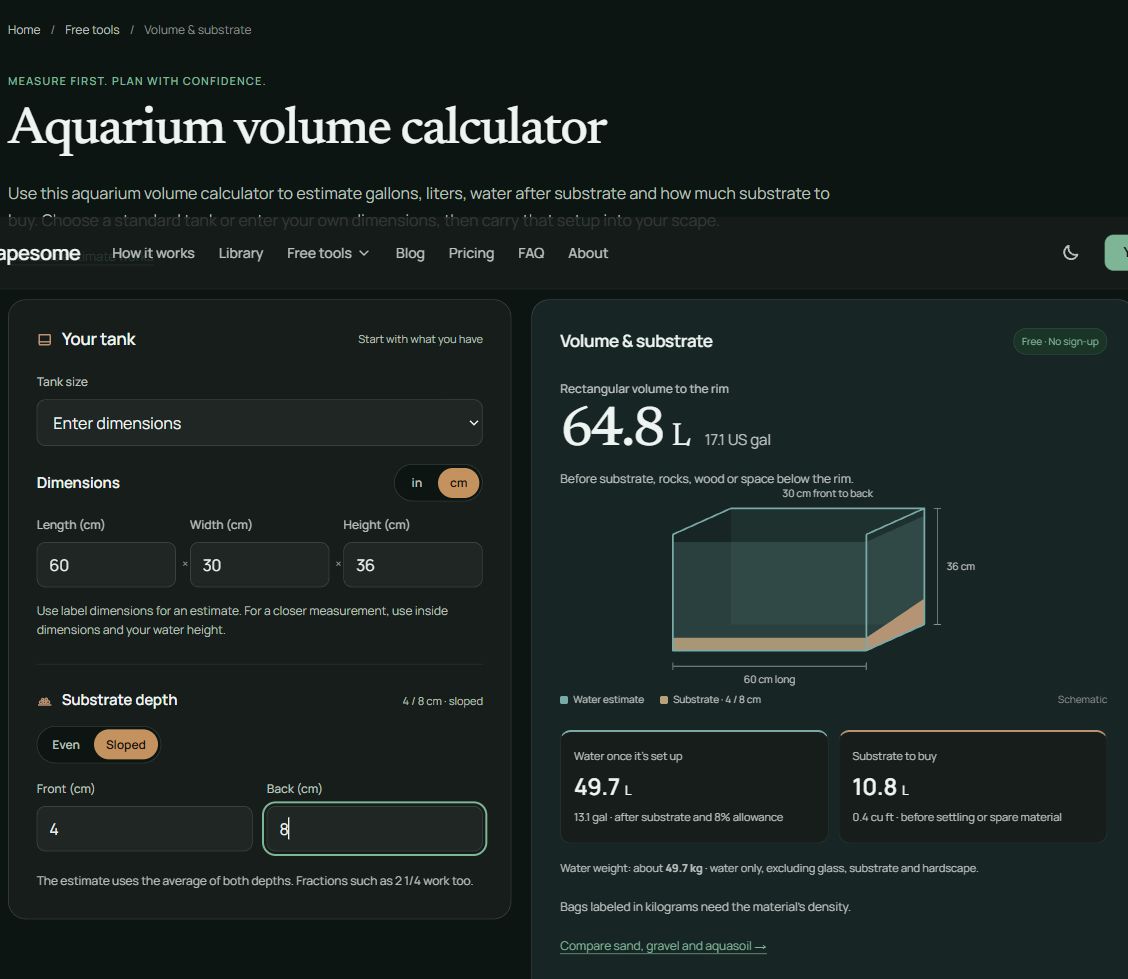
Task: Switch dimension units to inches
Action: coord(417,483)
